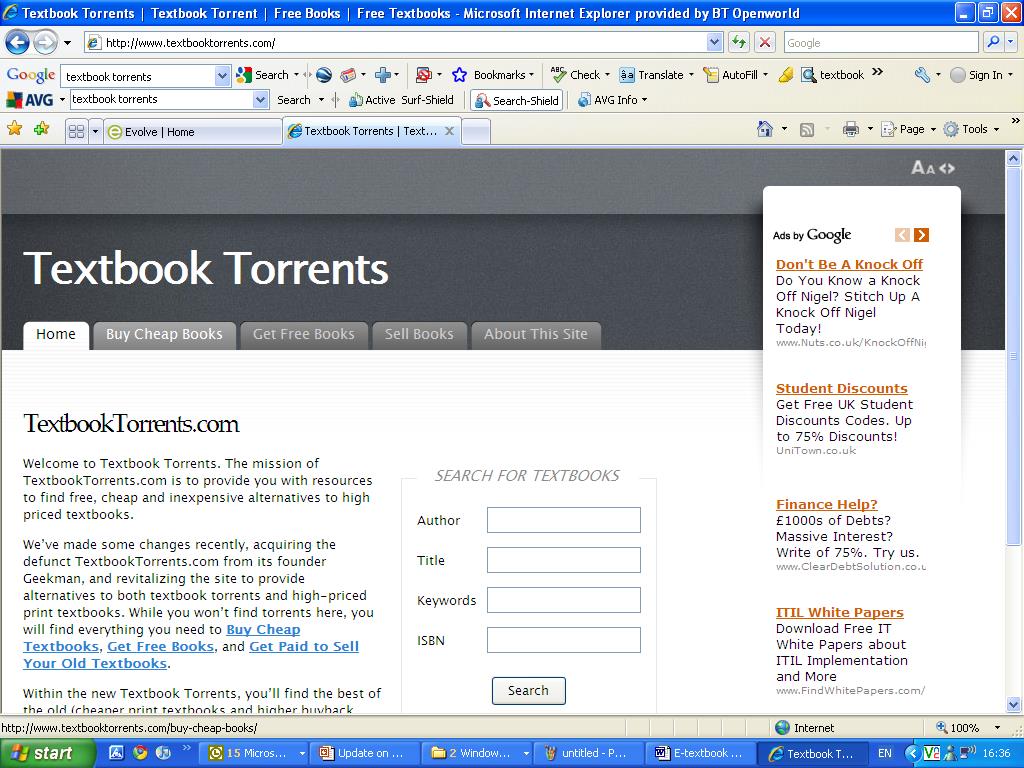
Task: Open the new blank tab button
Action: tap(476, 131)
